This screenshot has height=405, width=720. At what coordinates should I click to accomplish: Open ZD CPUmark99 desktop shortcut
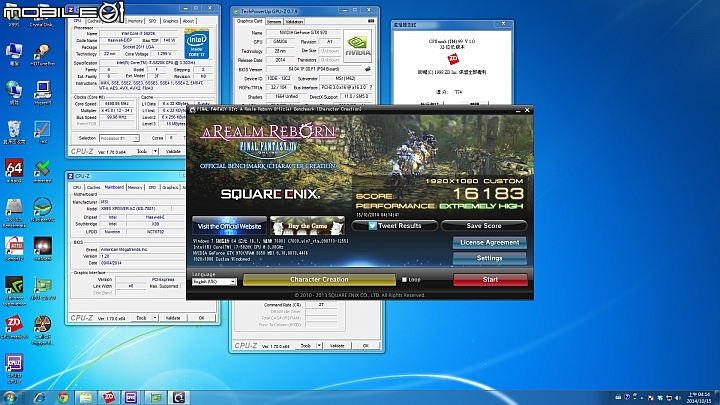coord(14,327)
